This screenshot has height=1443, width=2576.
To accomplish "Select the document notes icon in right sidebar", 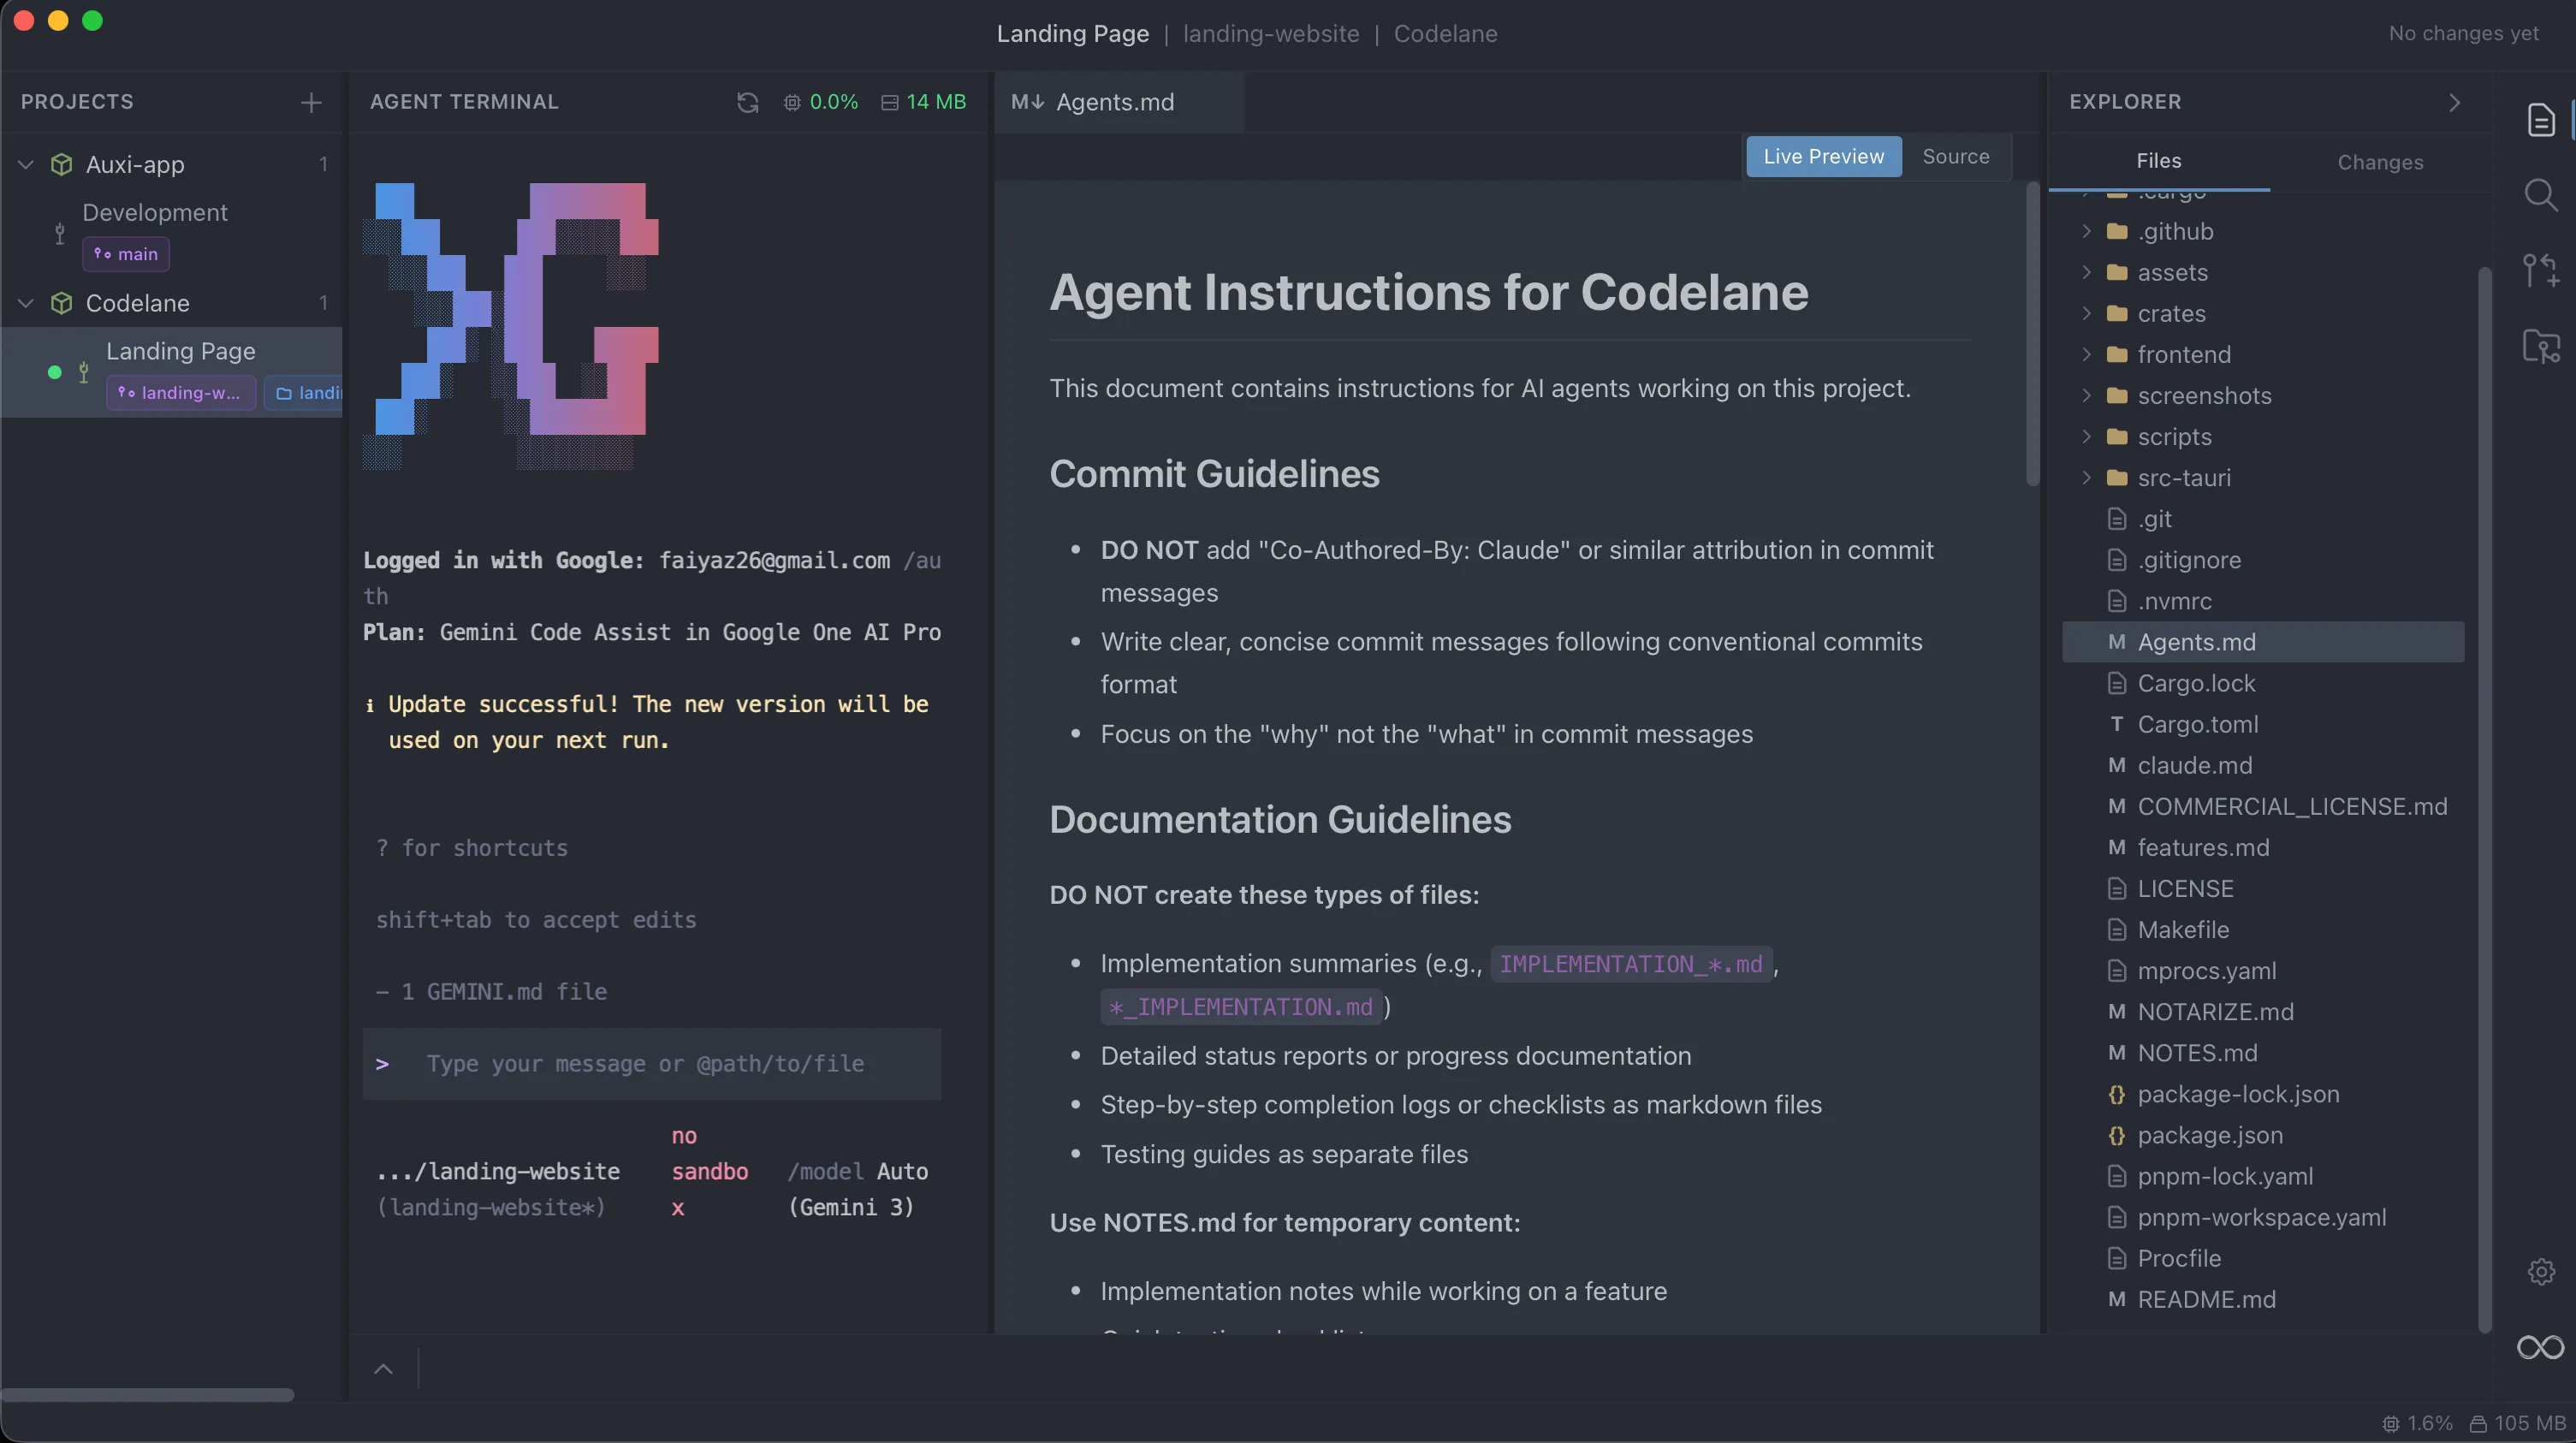I will point(2541,121).
